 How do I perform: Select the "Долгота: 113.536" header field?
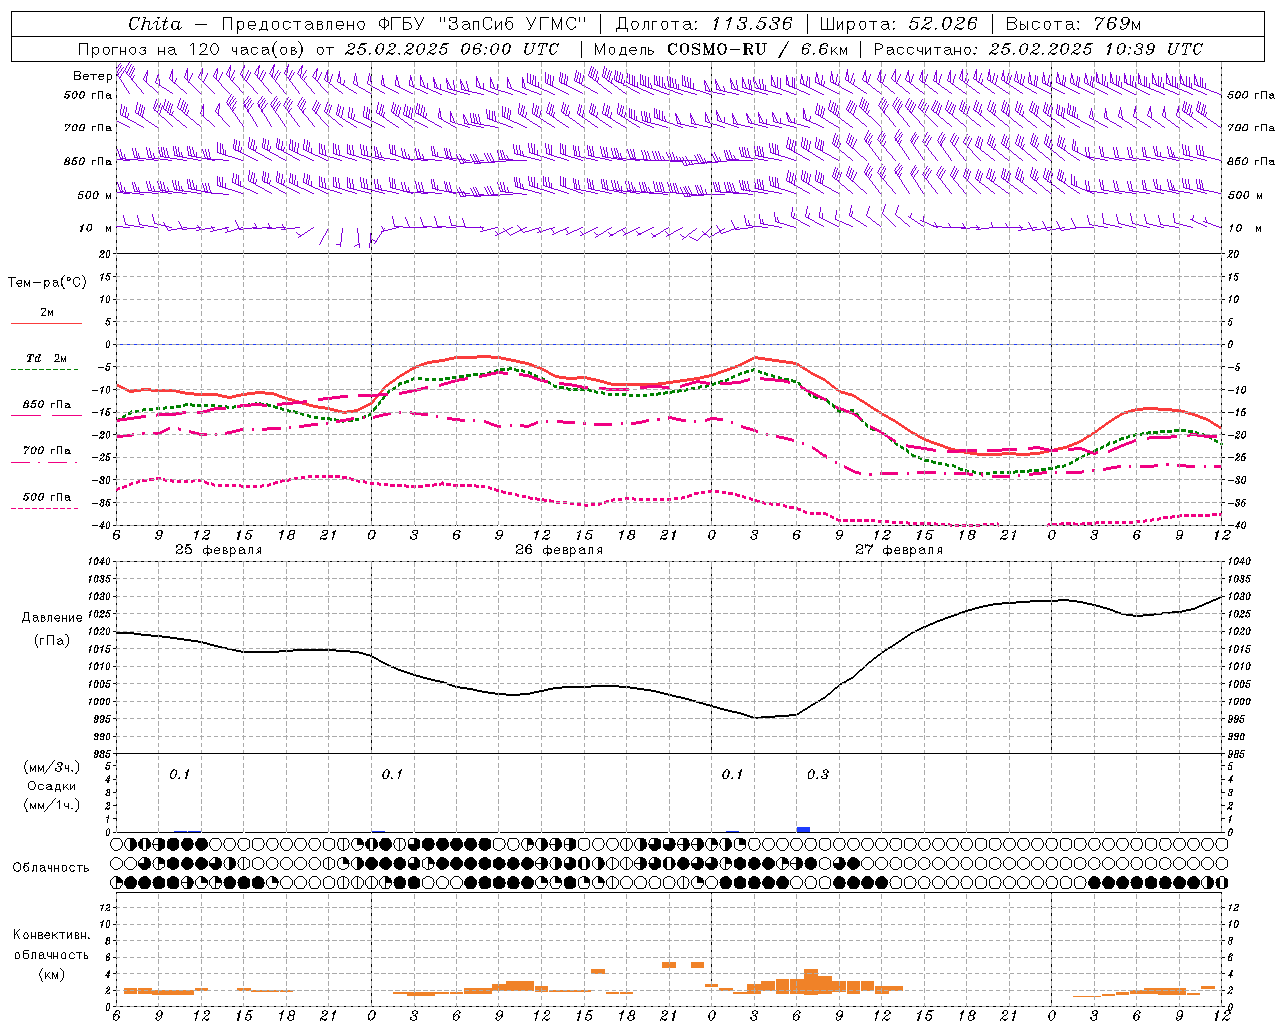(704, 24)
